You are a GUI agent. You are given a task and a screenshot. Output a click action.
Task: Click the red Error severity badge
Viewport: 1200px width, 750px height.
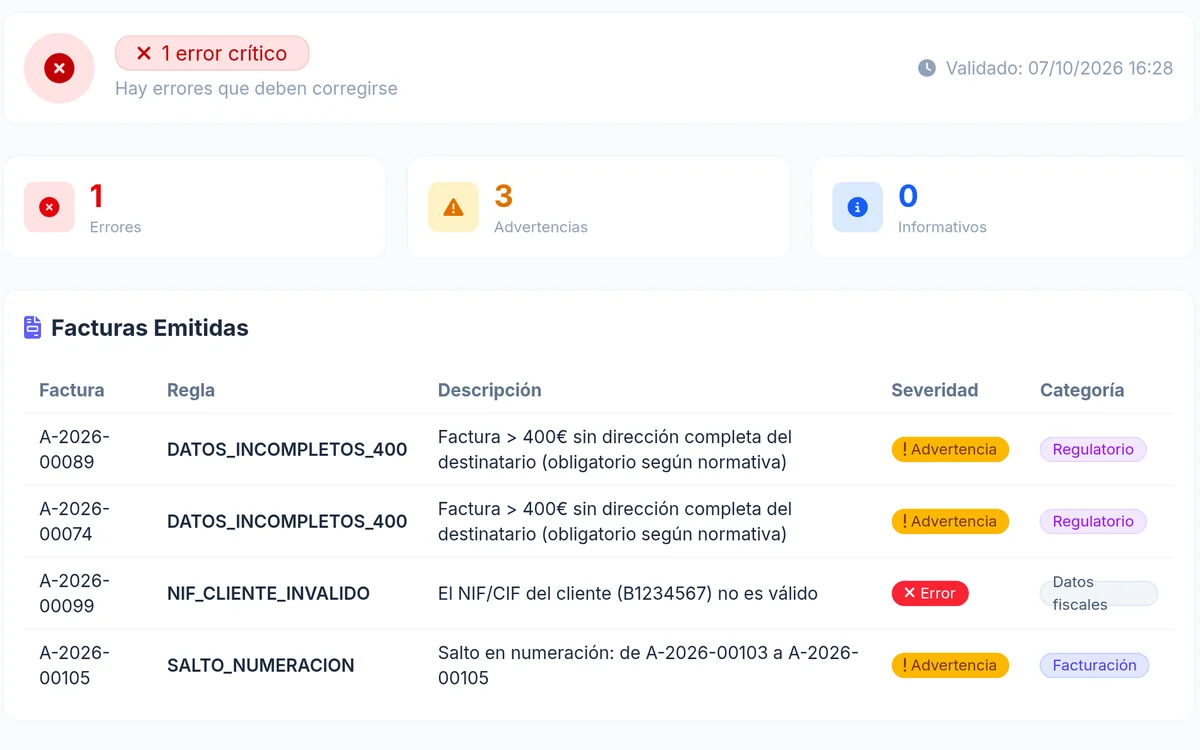[930, 594]
